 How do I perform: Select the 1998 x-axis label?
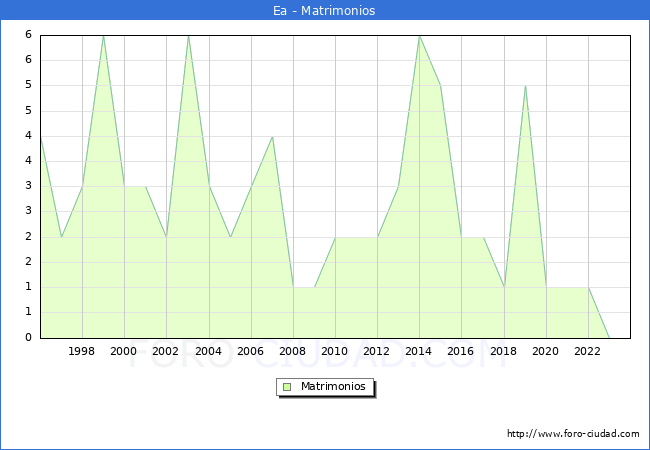(82, 351)
